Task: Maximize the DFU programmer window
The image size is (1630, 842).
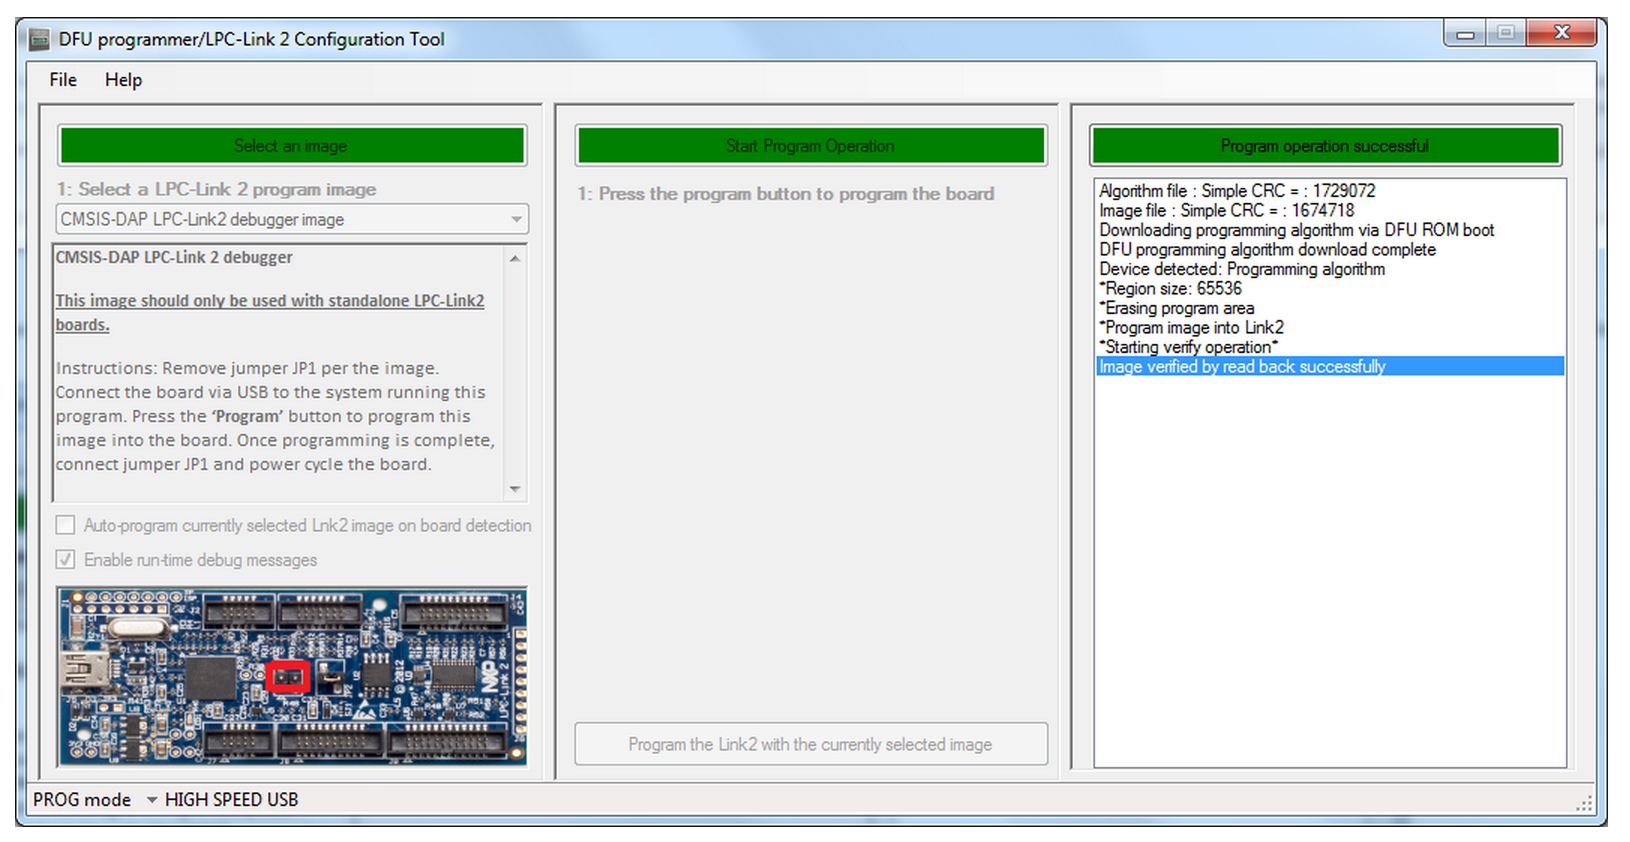Action: point(1505,33)
